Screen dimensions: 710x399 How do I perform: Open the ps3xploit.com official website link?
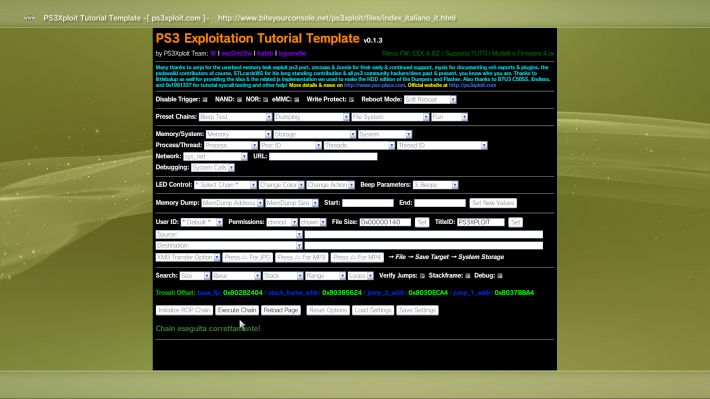[x=472, y=85]
